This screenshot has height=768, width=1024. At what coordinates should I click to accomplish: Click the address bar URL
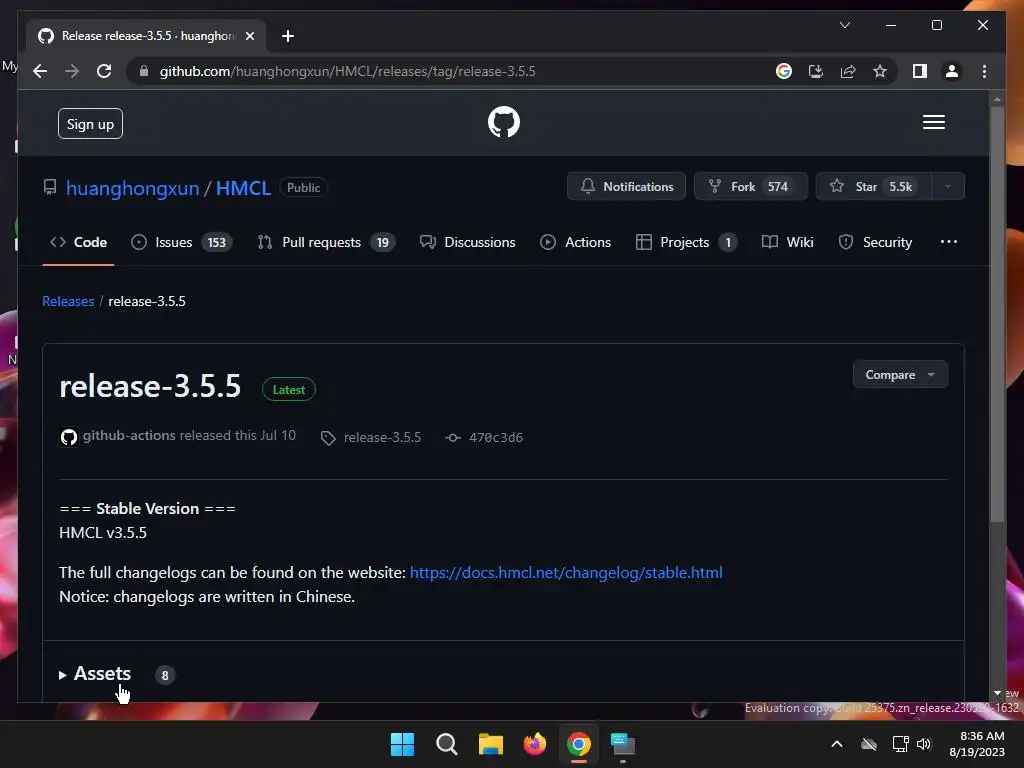(x=347, y=71)
